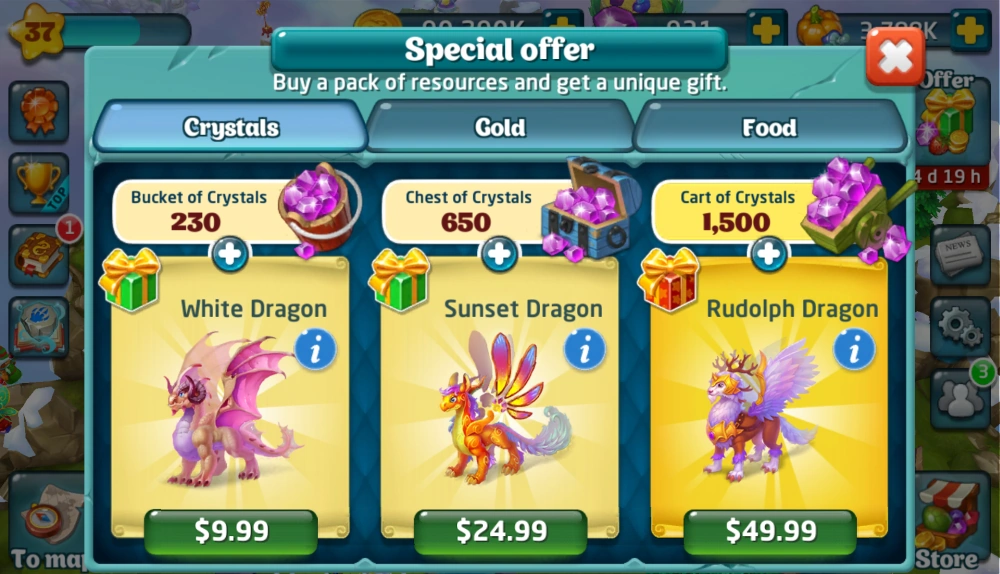Click the plus under Bucket of Crystals
The image size is (1000, 574).
230,254
